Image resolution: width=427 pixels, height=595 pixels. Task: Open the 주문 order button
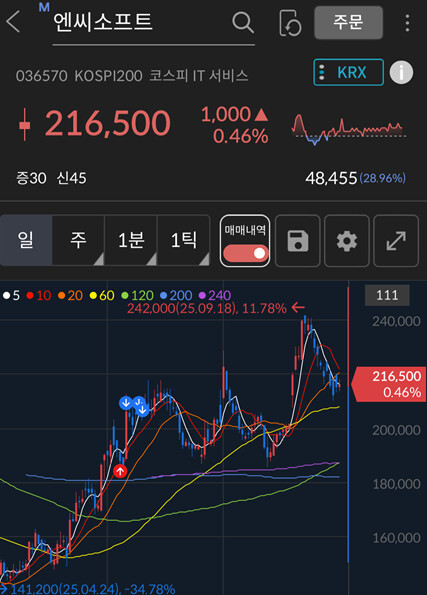[x=348, y=22]
